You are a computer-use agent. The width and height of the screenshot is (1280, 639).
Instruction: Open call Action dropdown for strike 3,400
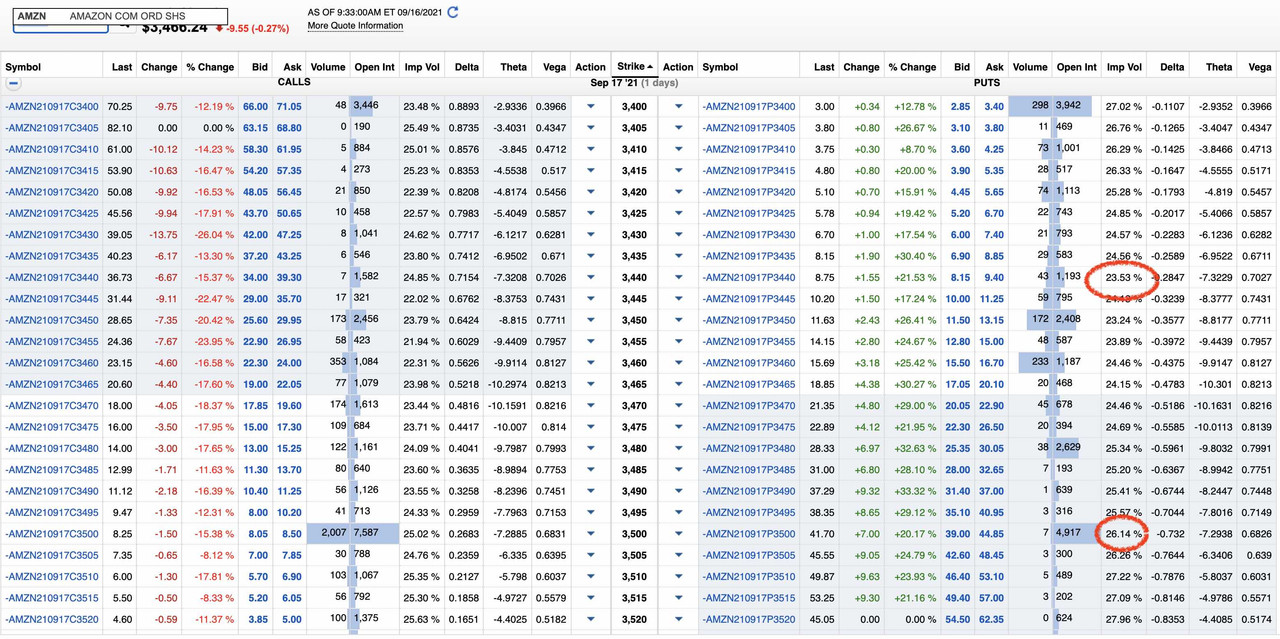tap(590, 106)
